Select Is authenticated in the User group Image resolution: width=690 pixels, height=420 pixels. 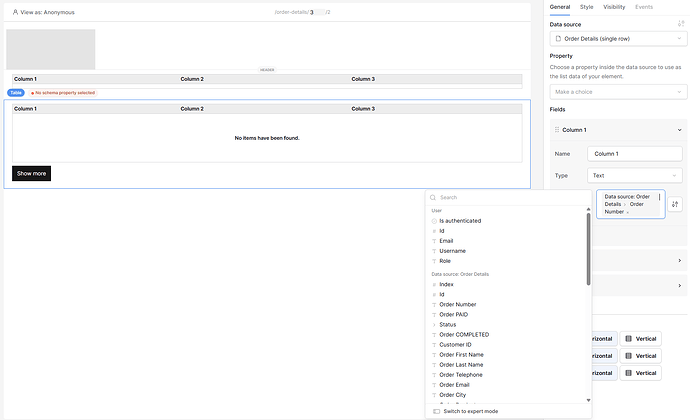(x=460, y=221)
